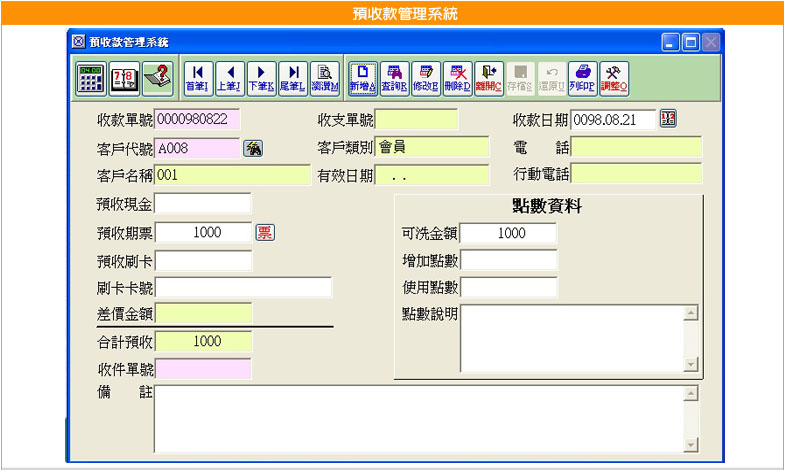The image size is (786, 475).
Task: Open the calendar tool icon
Action: coord(124,78)
